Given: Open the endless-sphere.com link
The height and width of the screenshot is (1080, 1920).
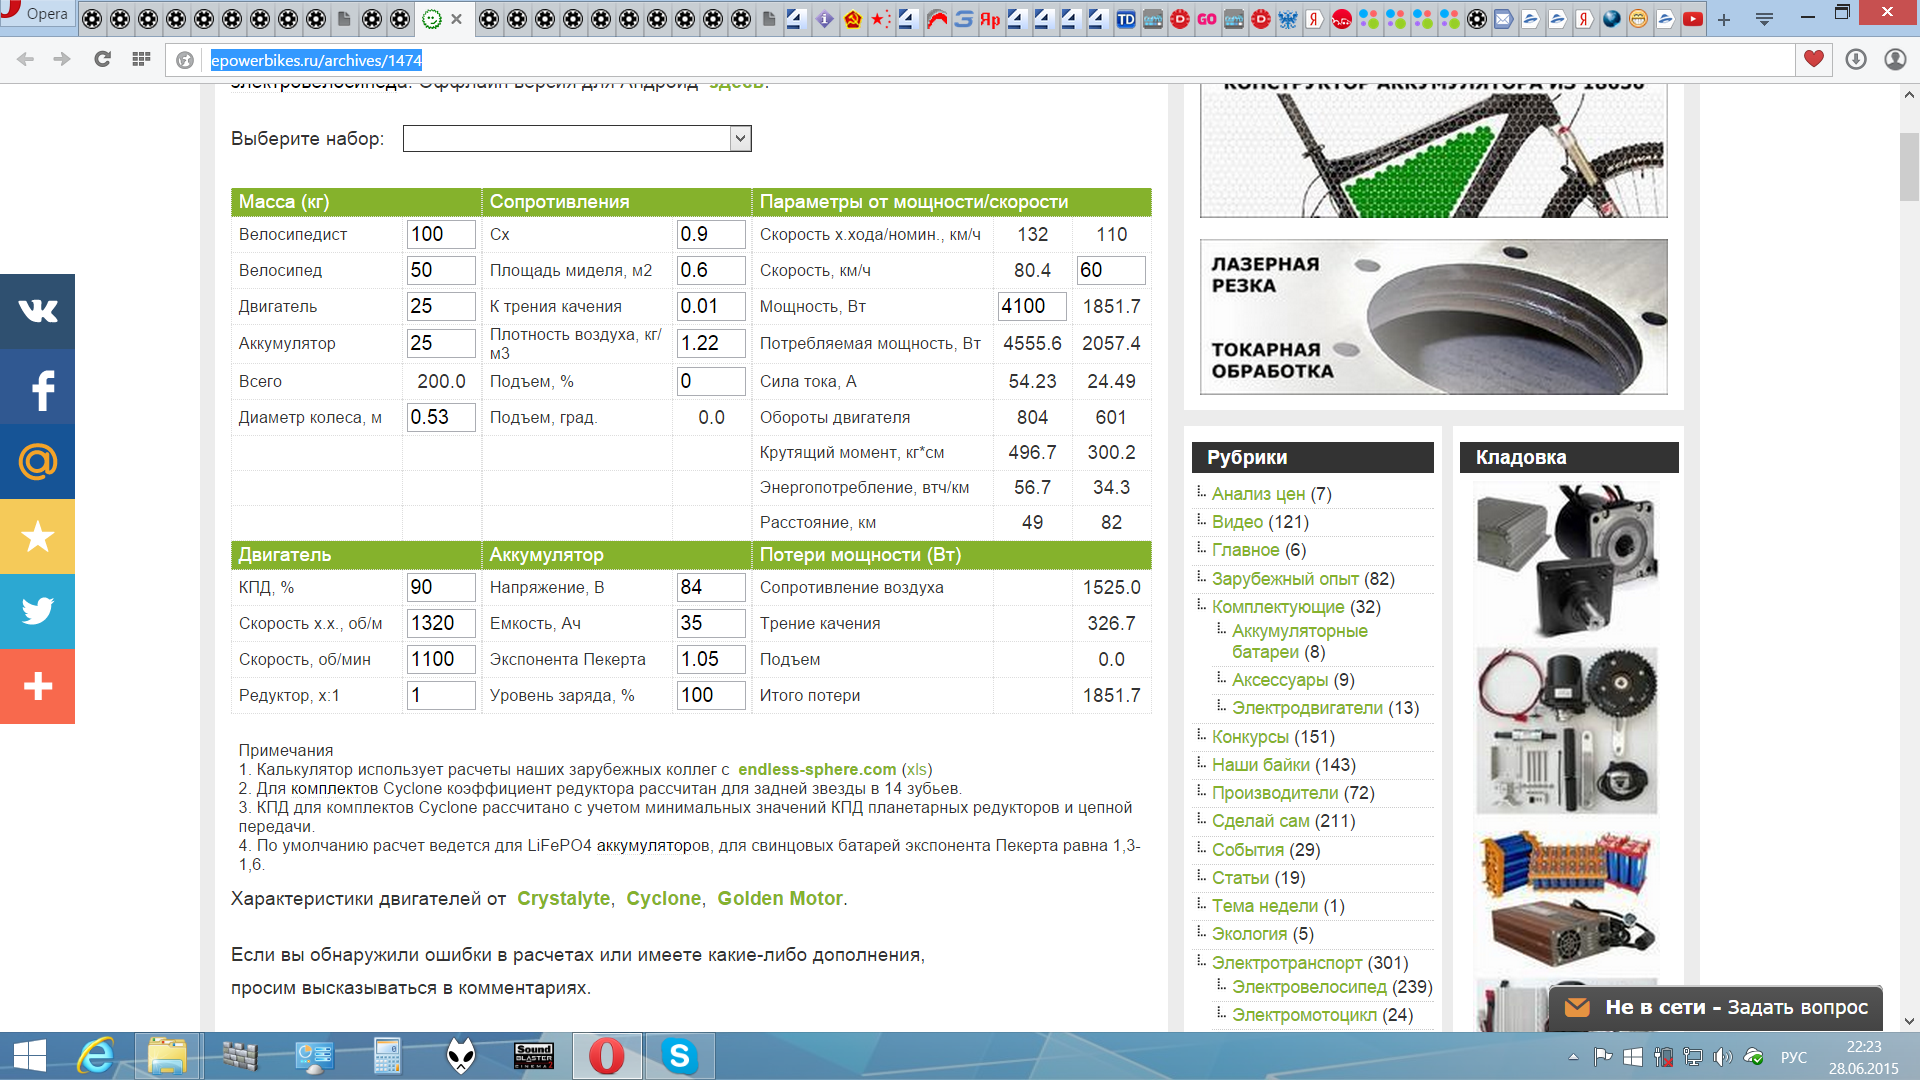Looking at the screenshot, I should pos(817,769).
